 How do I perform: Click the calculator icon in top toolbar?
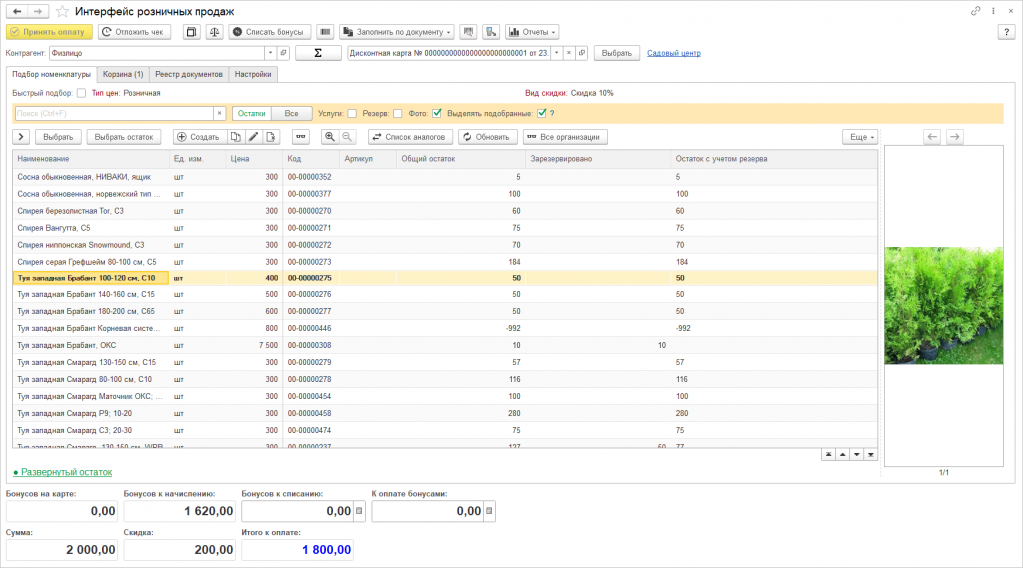[191, 32]
